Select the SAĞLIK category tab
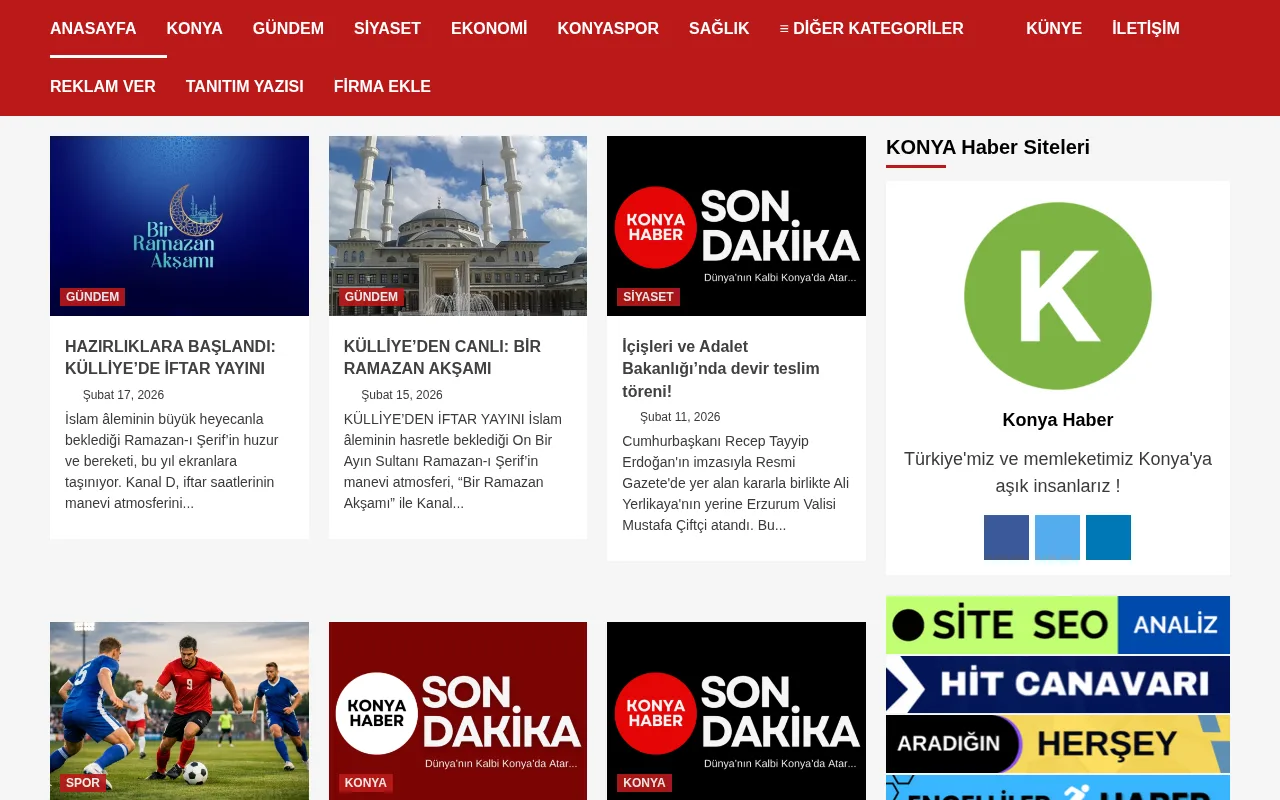 [718, 29]
